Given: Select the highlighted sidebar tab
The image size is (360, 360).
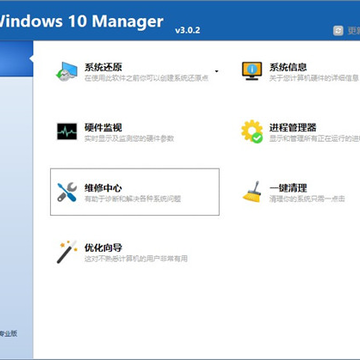Looking at the screenshot, I should pyautogui.click(x=16, y=59).
